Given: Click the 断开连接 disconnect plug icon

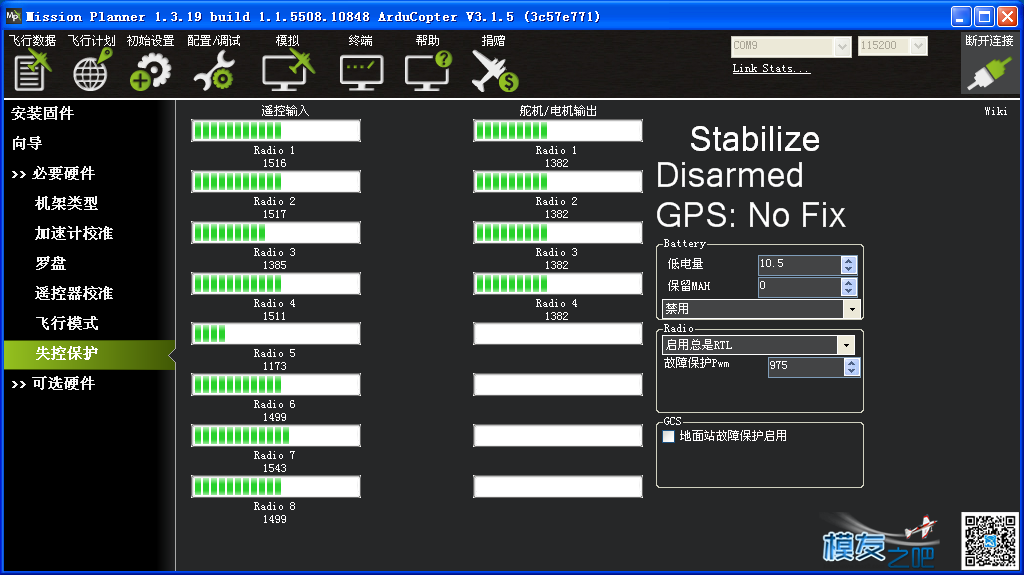Looking at the screenshot, I should pyautogui.click(x=989, y=74).
